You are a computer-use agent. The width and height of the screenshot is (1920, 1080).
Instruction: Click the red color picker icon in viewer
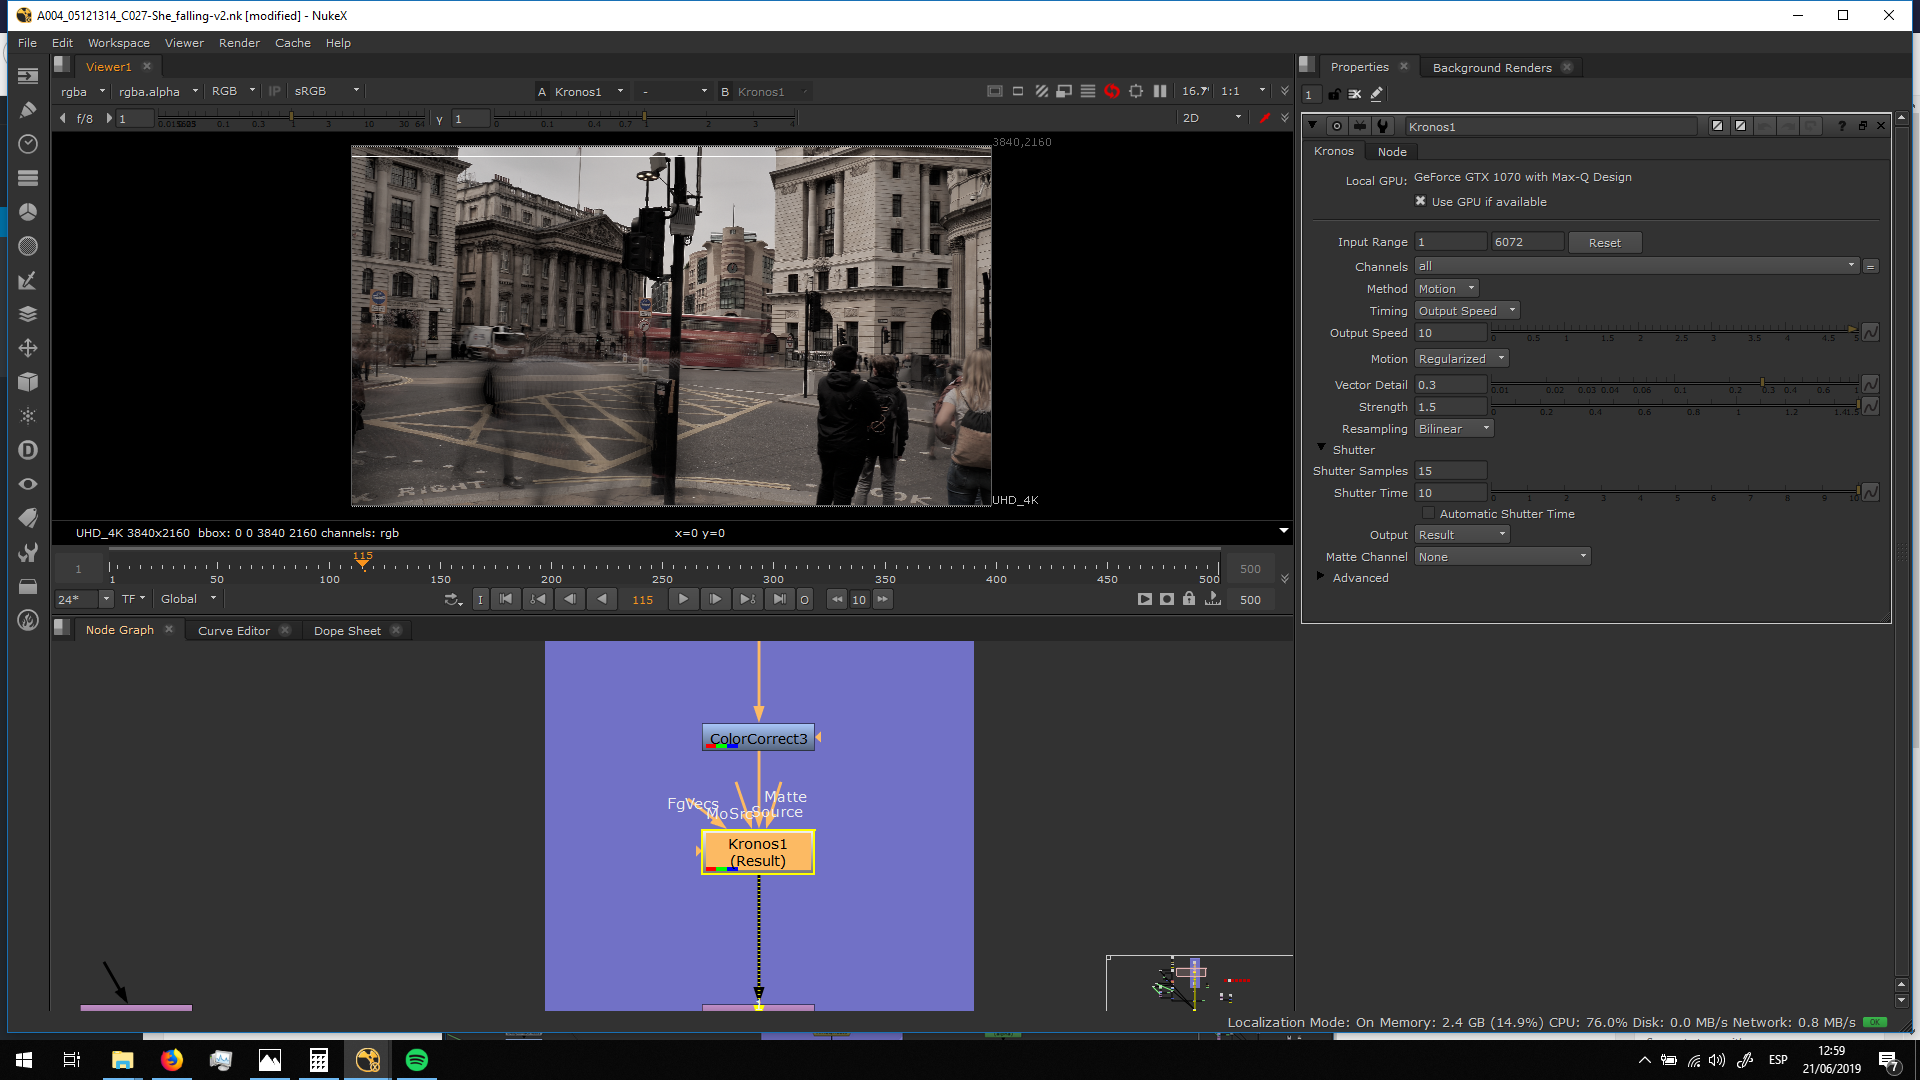(x=1264, y=118)
